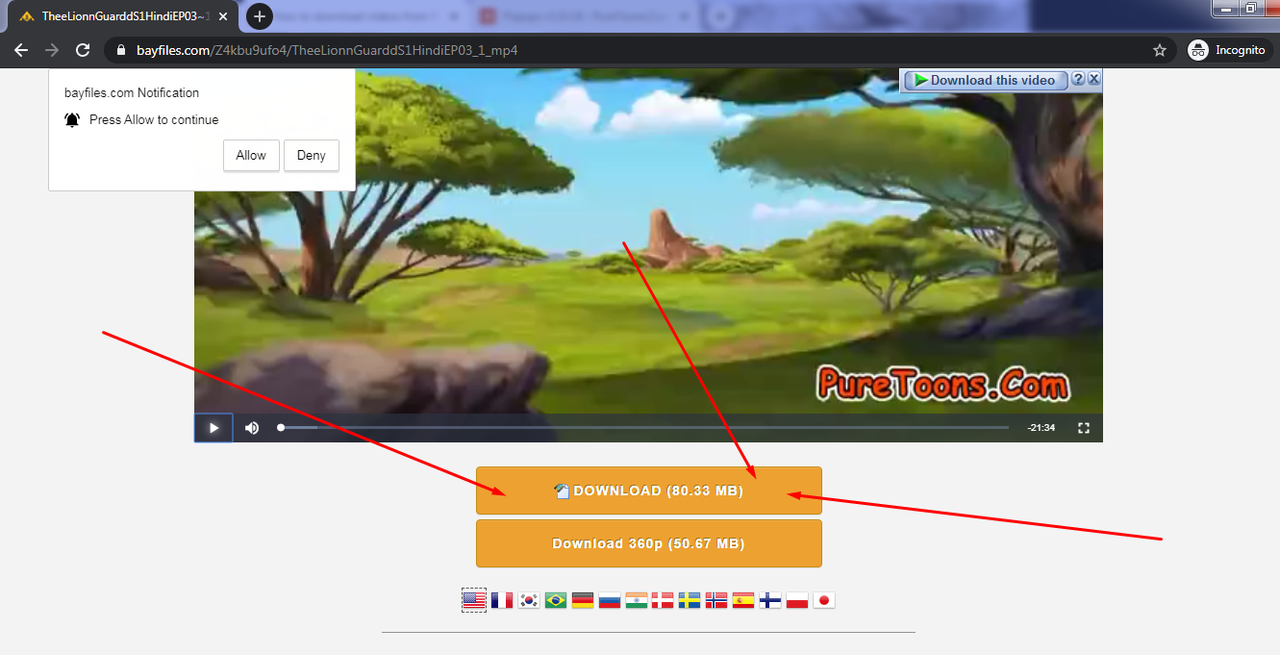
Task: Select the Norwegian flag language
Action: coord(716,600)
